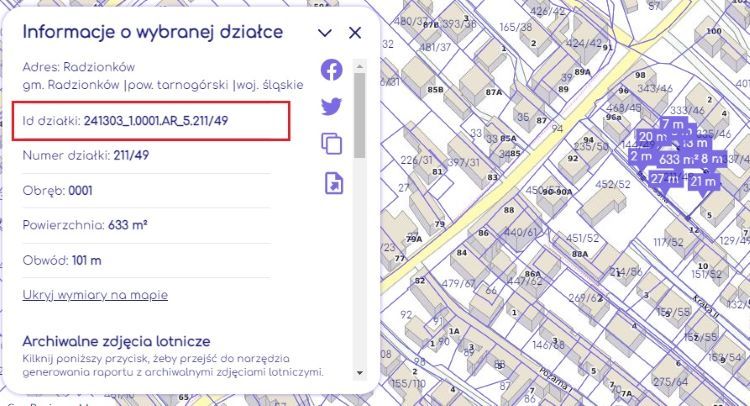Viewport: 750px width, 406px height.
Task: Click parcel label 451/52 on map
Action: [583, 238]
